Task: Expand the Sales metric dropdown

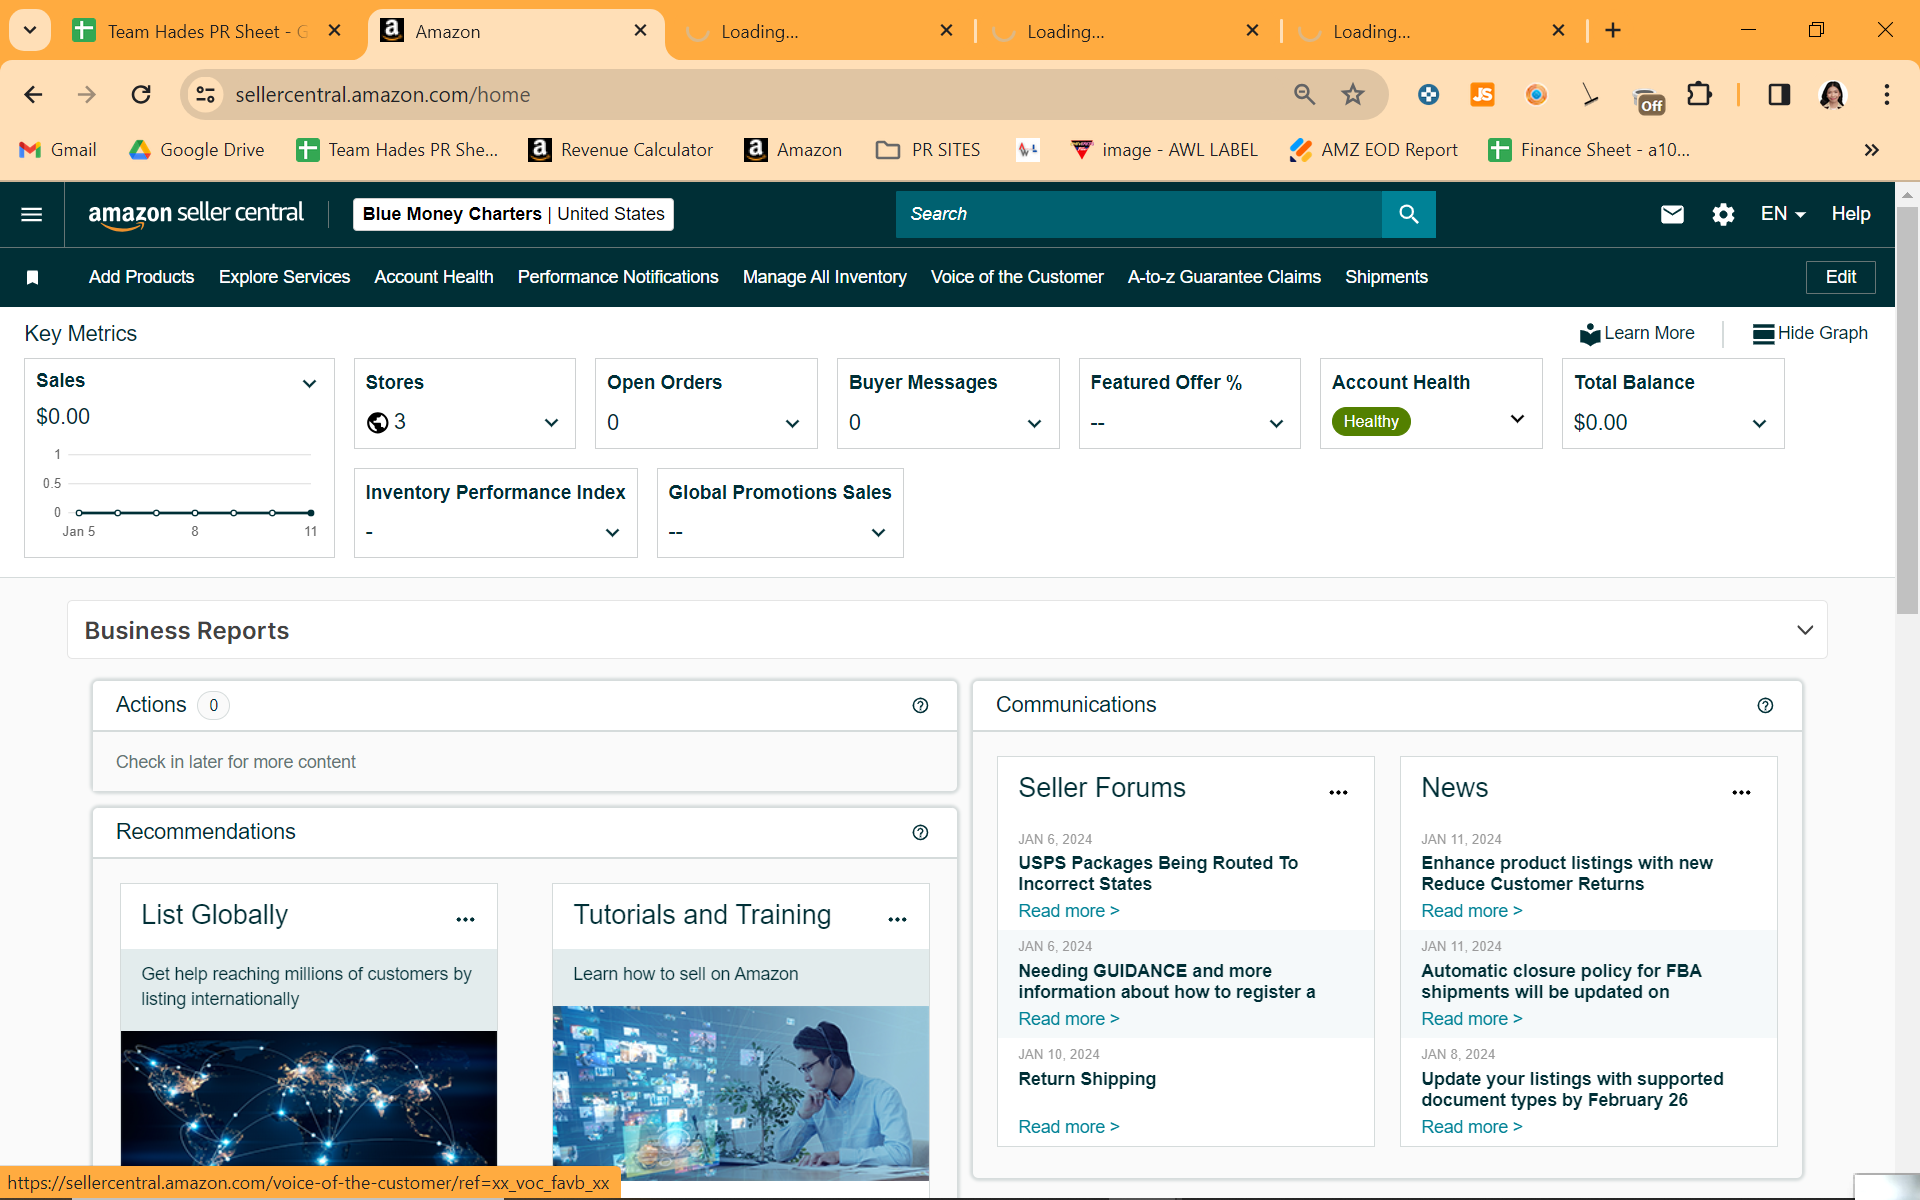Action: tap(310, 384)
